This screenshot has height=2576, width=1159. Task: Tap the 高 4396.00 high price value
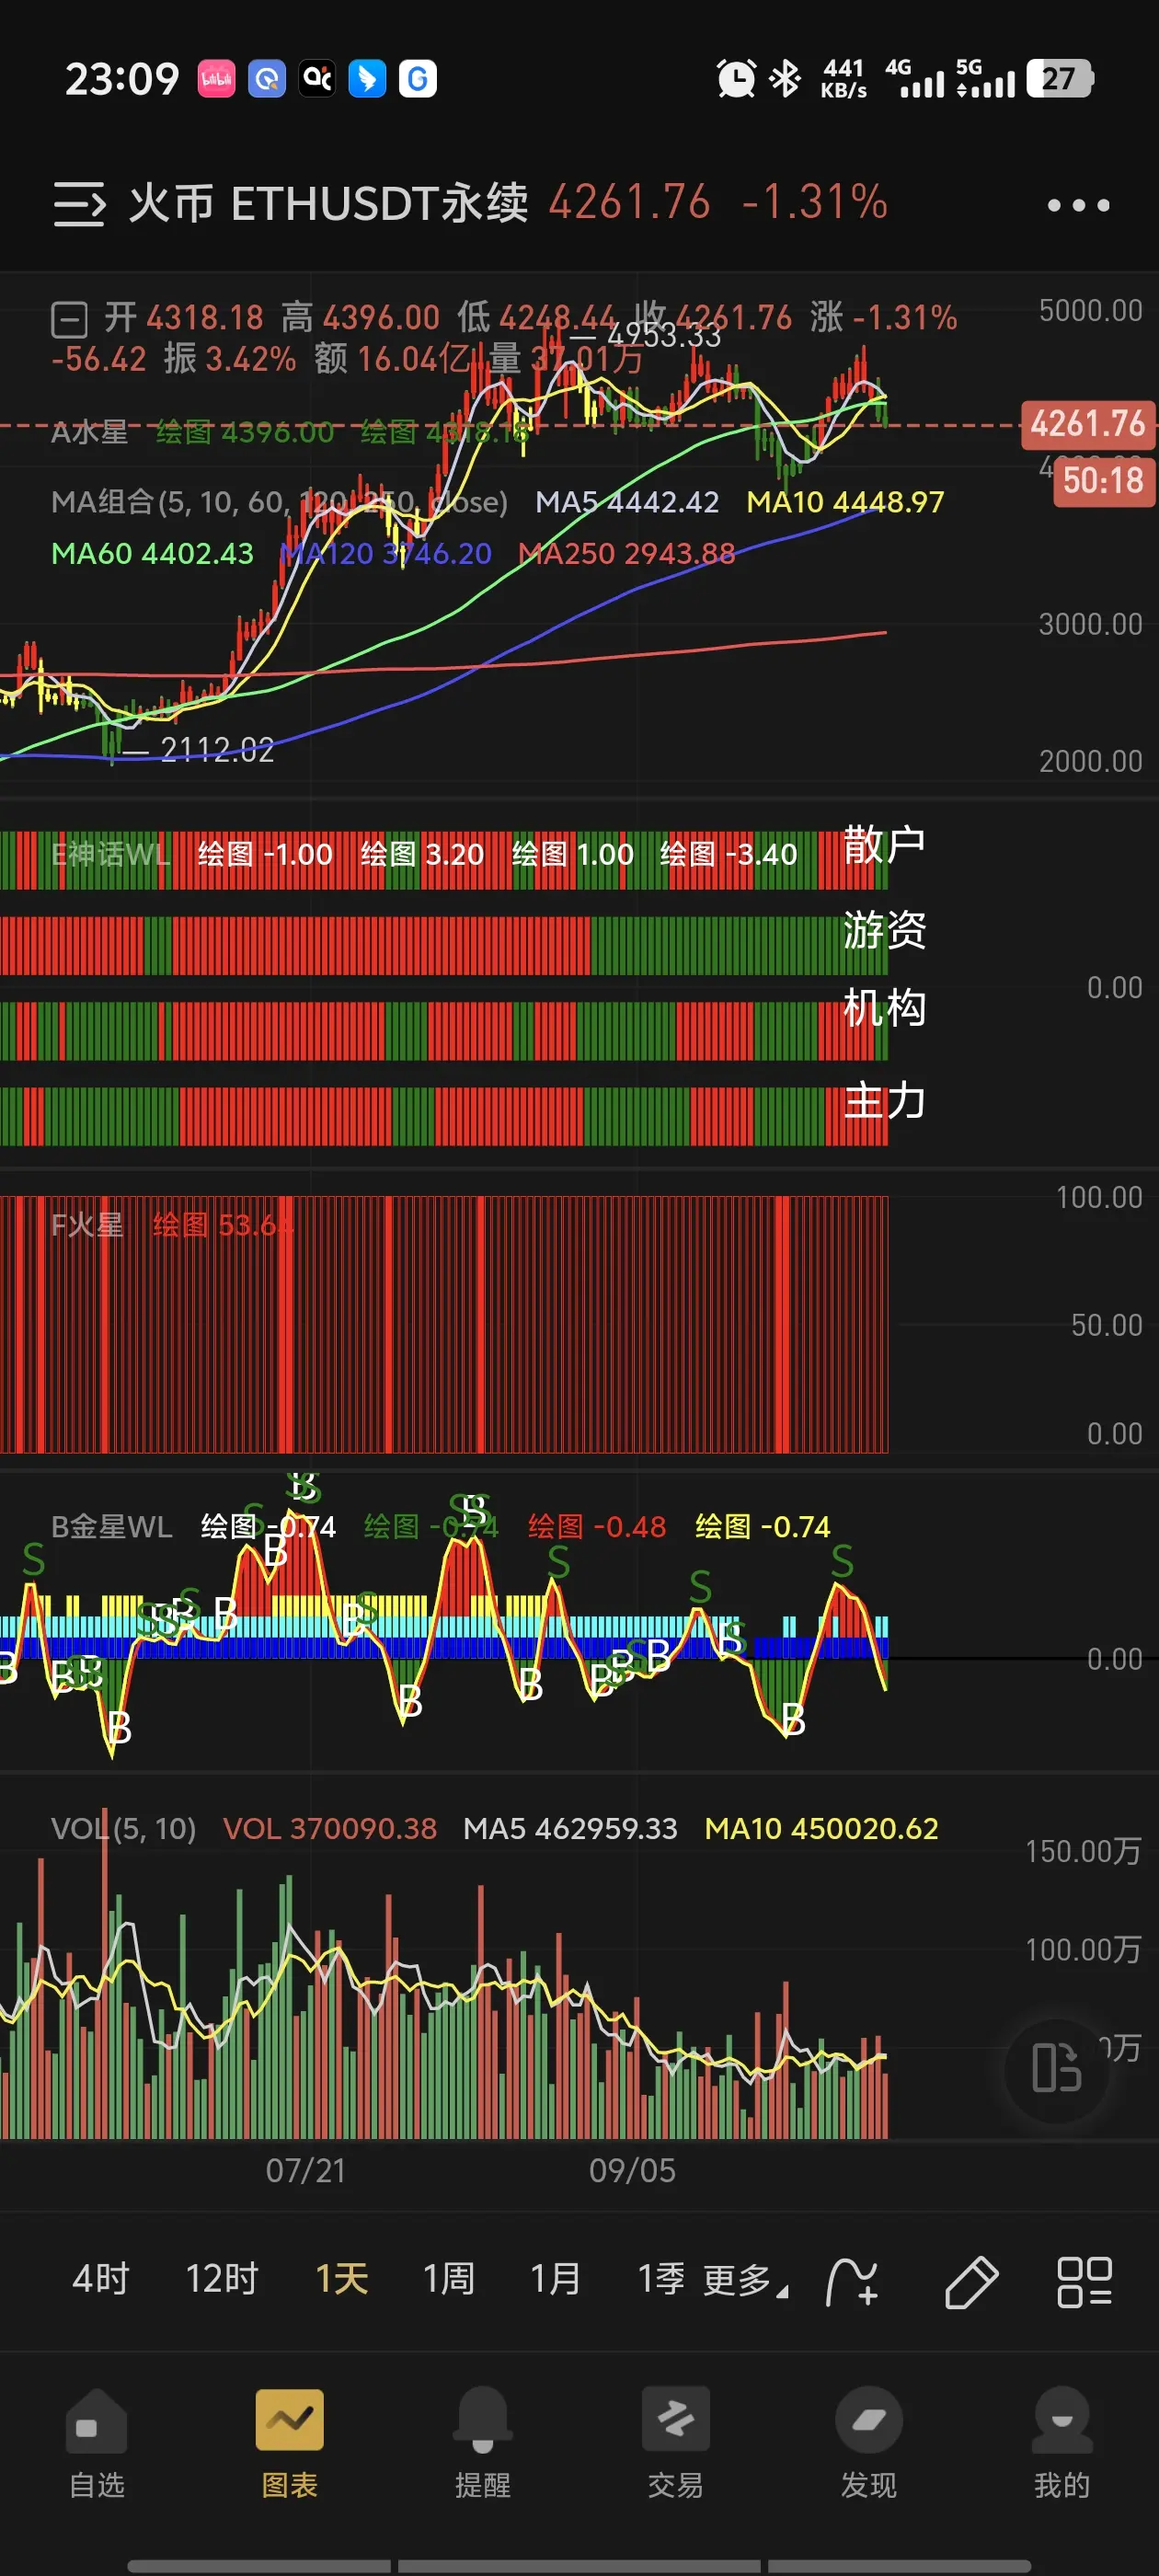tap(360, 318)
